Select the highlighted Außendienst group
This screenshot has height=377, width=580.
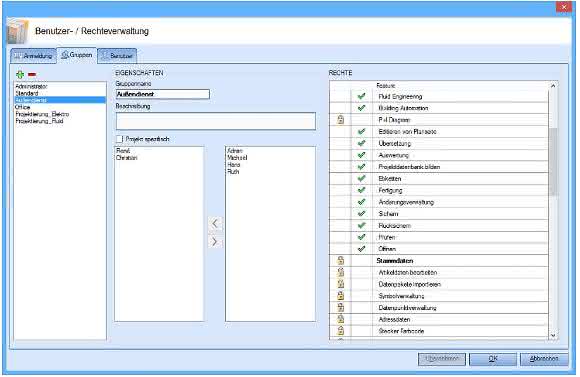(x=60, y=100)
